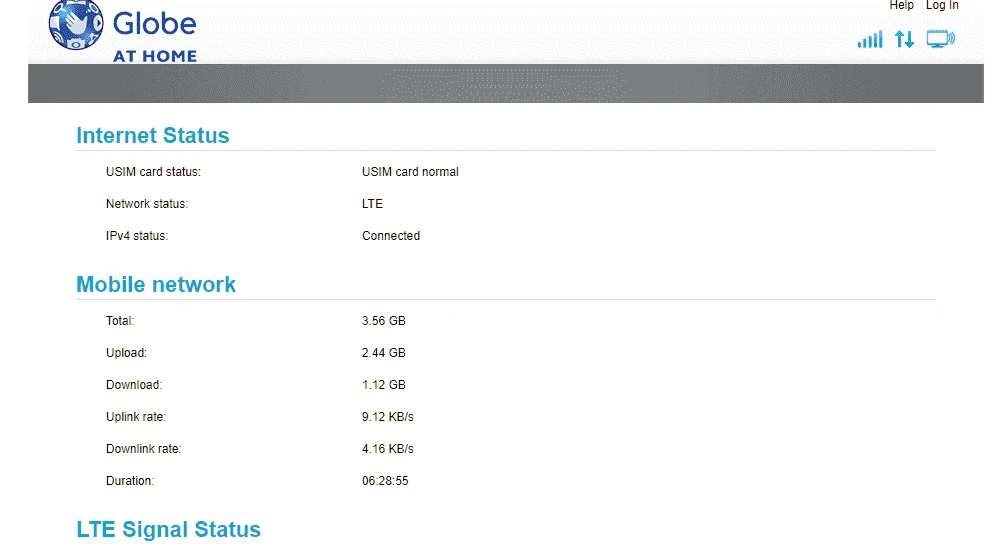
Task: Click the connected devices monitor icon
Action: tap(941, 39)
